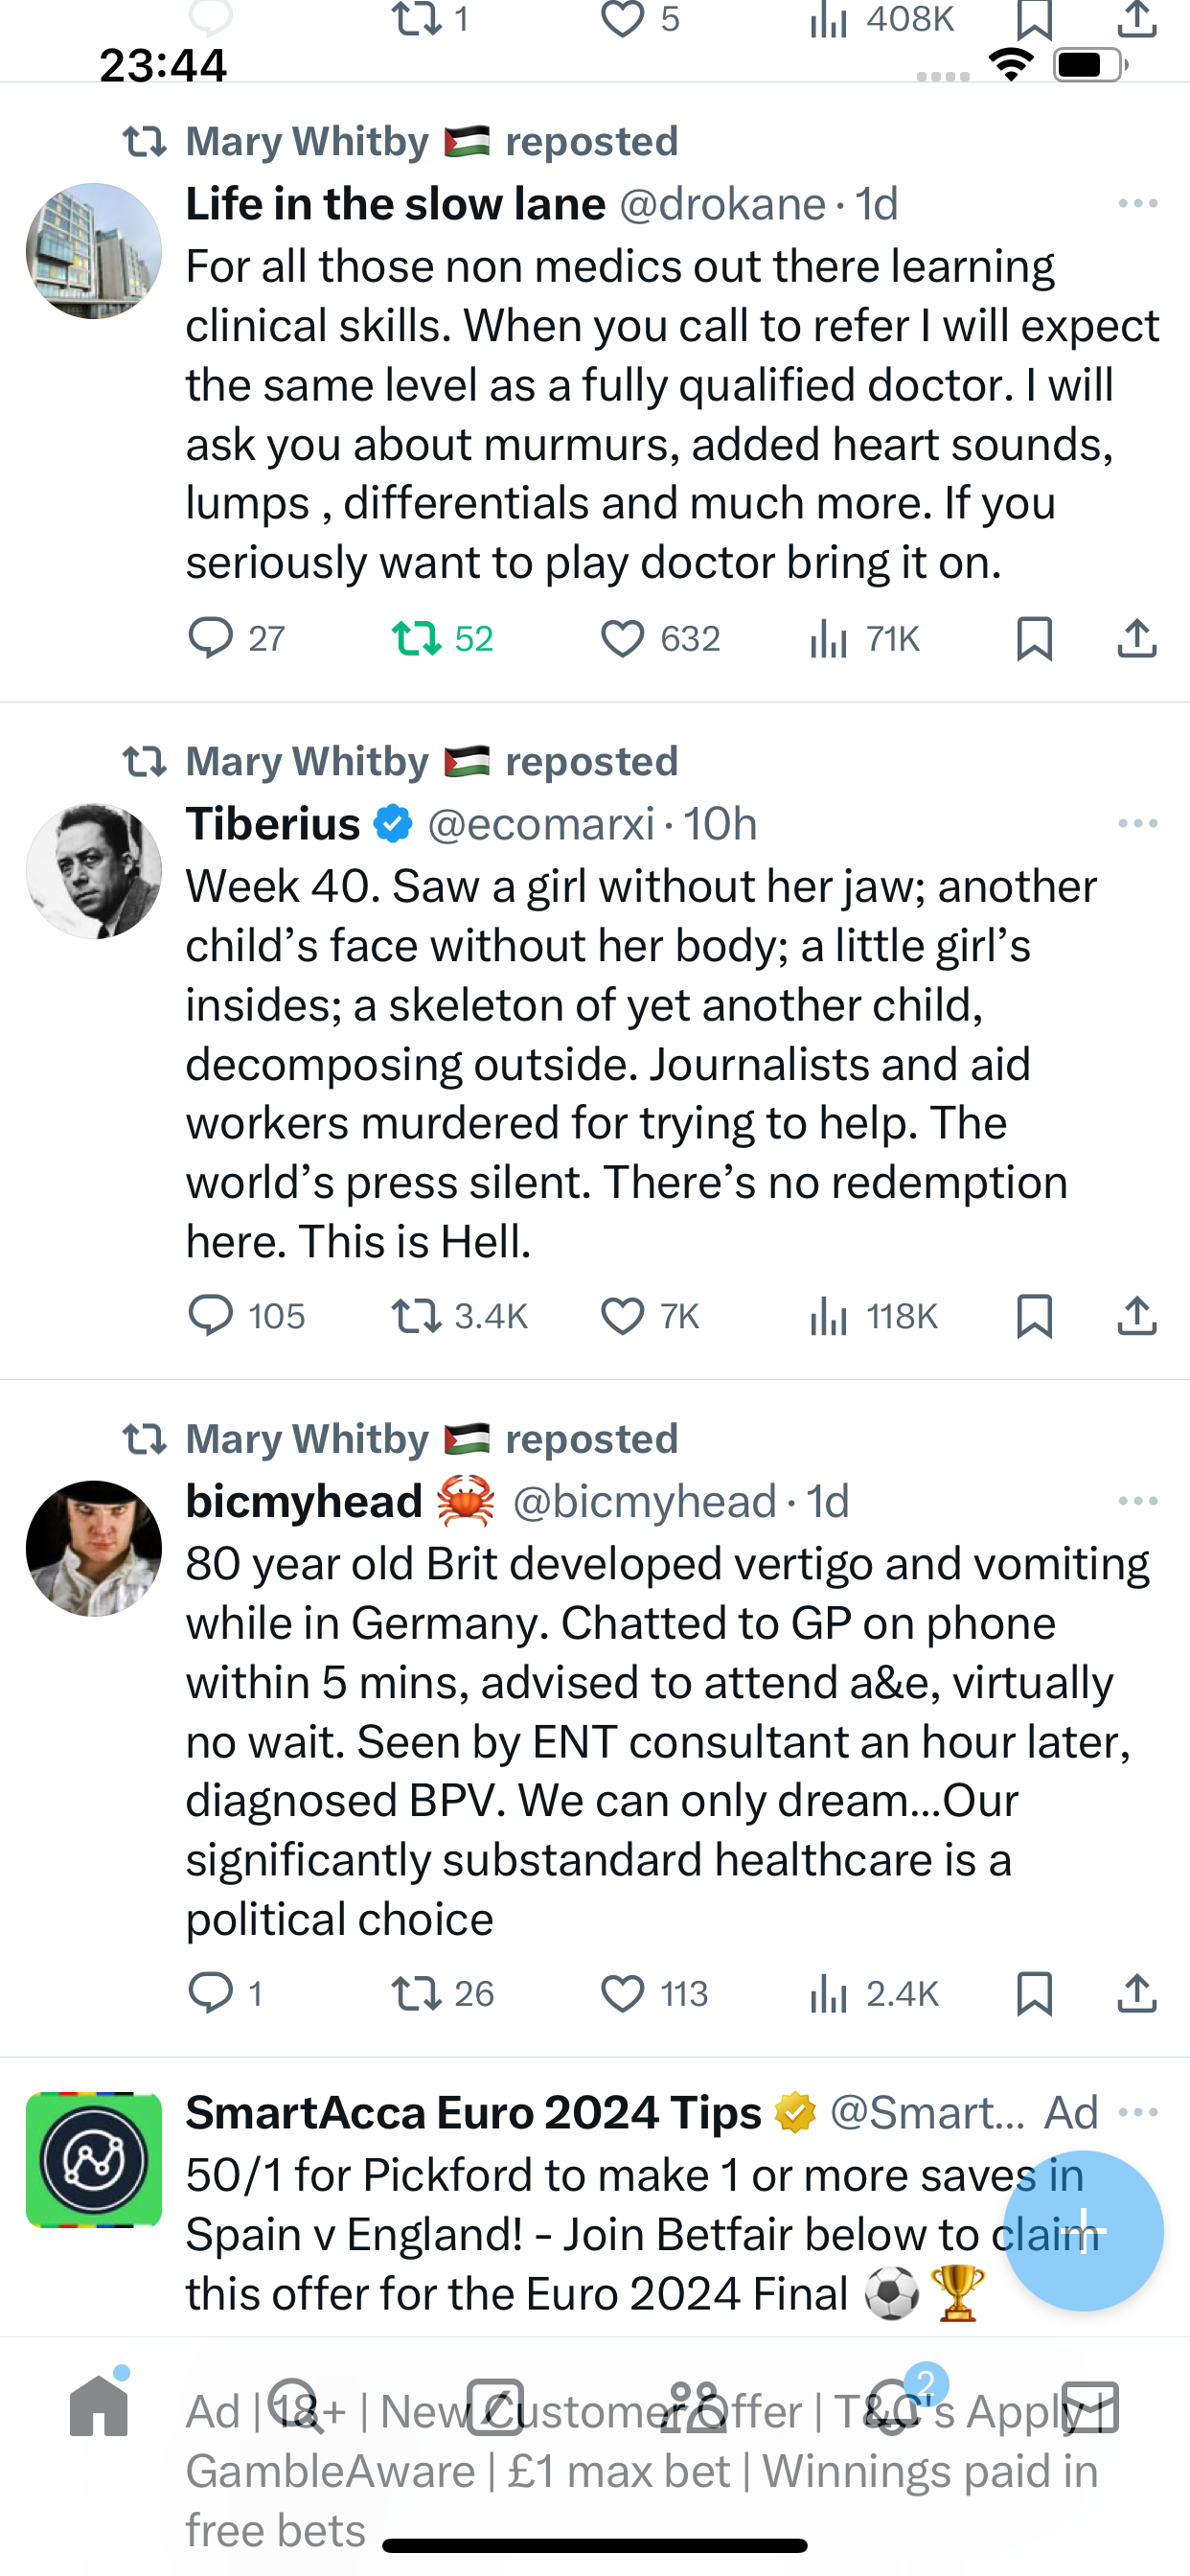Share the Tiberius post
The height and width of the screenshot is (2576, 1190).
(1136, 1316)
